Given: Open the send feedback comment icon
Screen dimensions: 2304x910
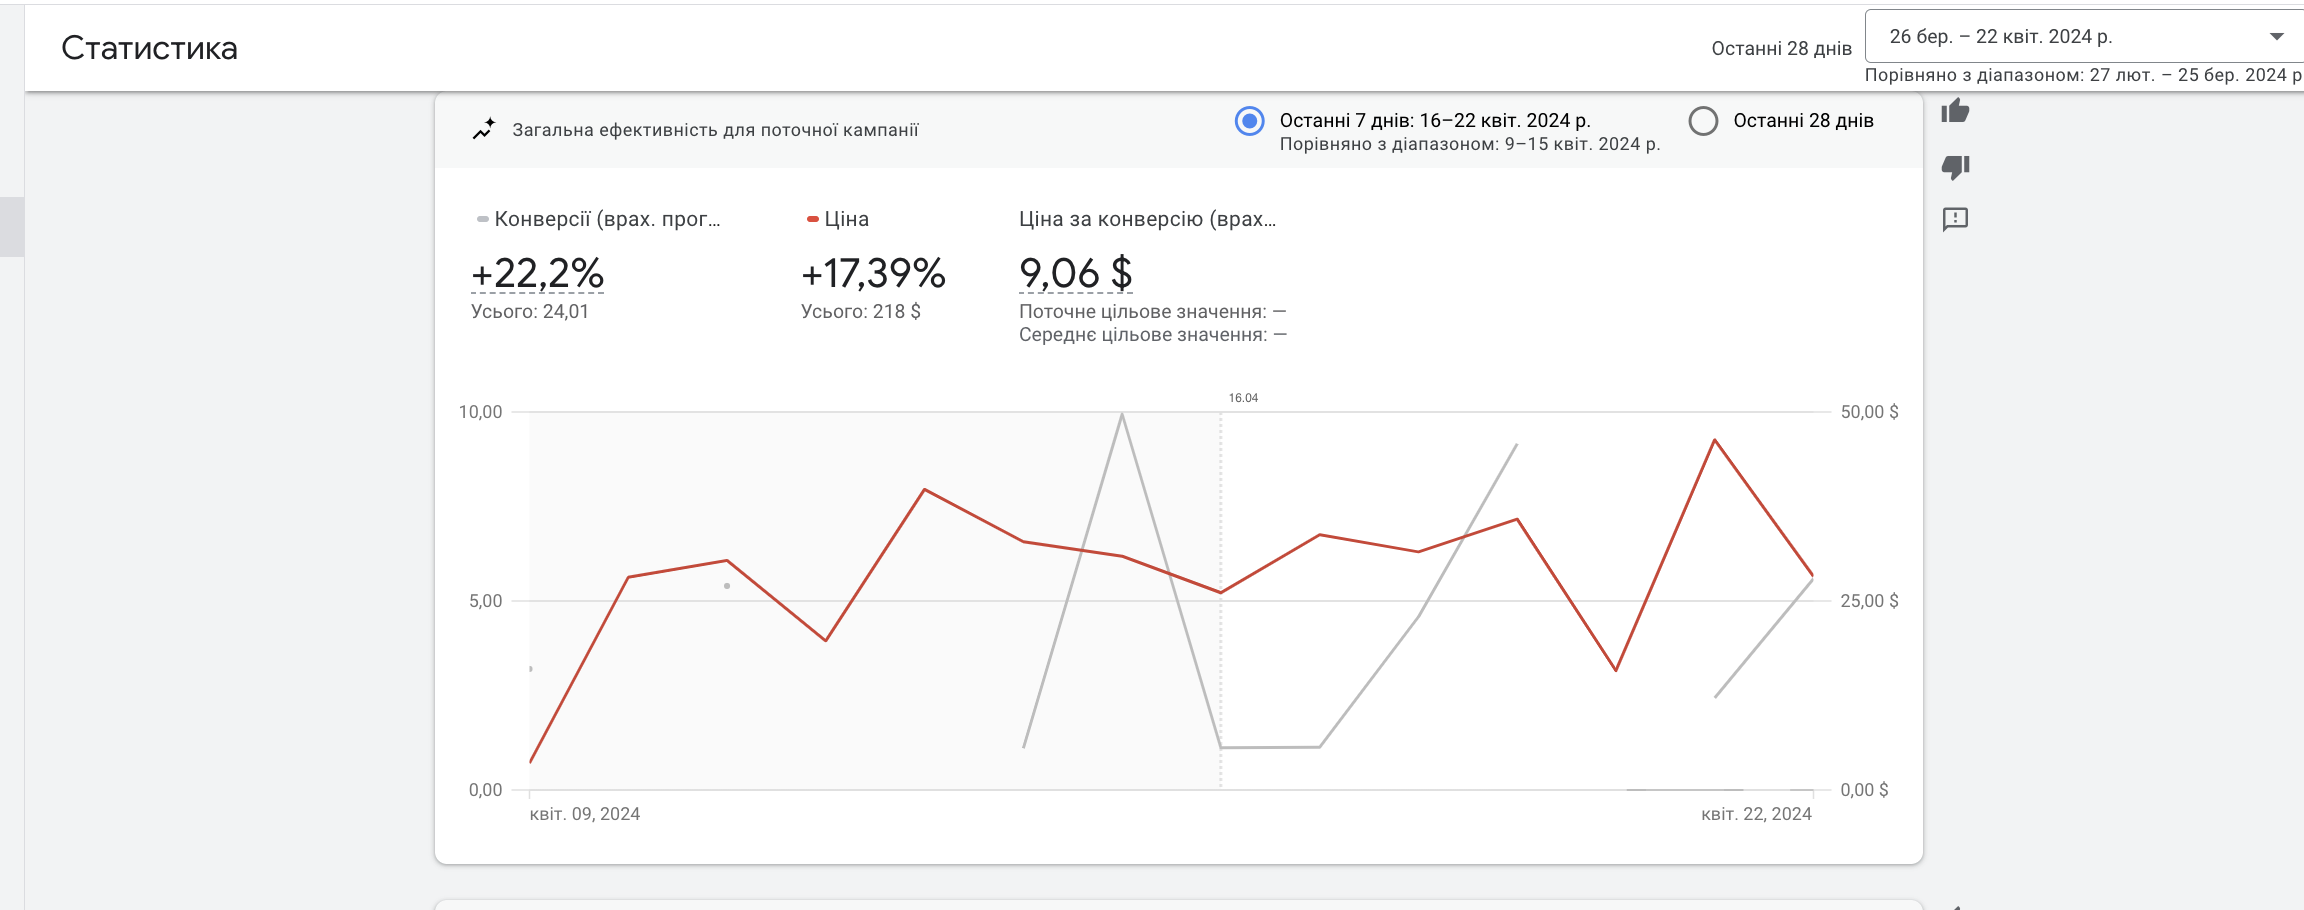Looking at the screenshot, I should coord(1955,219).
